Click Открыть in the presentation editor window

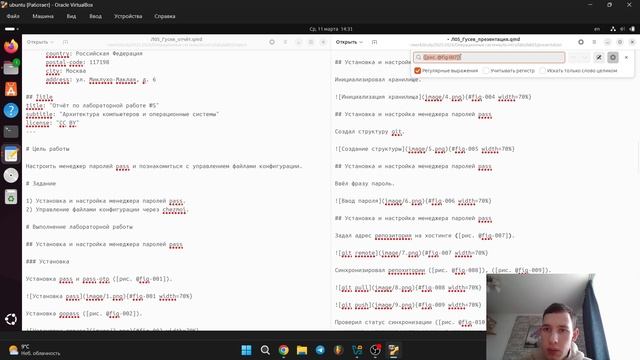pos(346,42)
